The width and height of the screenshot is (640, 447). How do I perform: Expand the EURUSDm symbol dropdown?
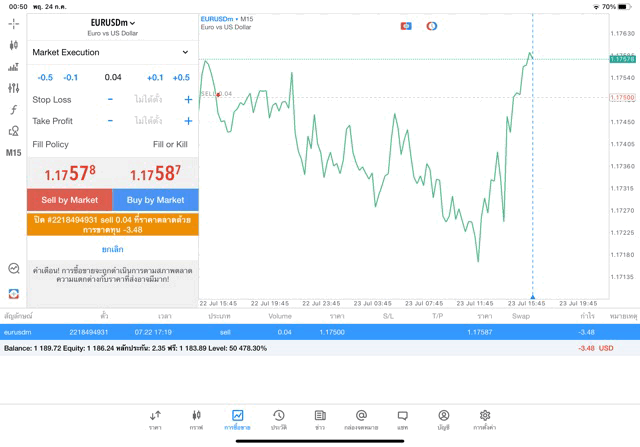(x=112, y=22)
